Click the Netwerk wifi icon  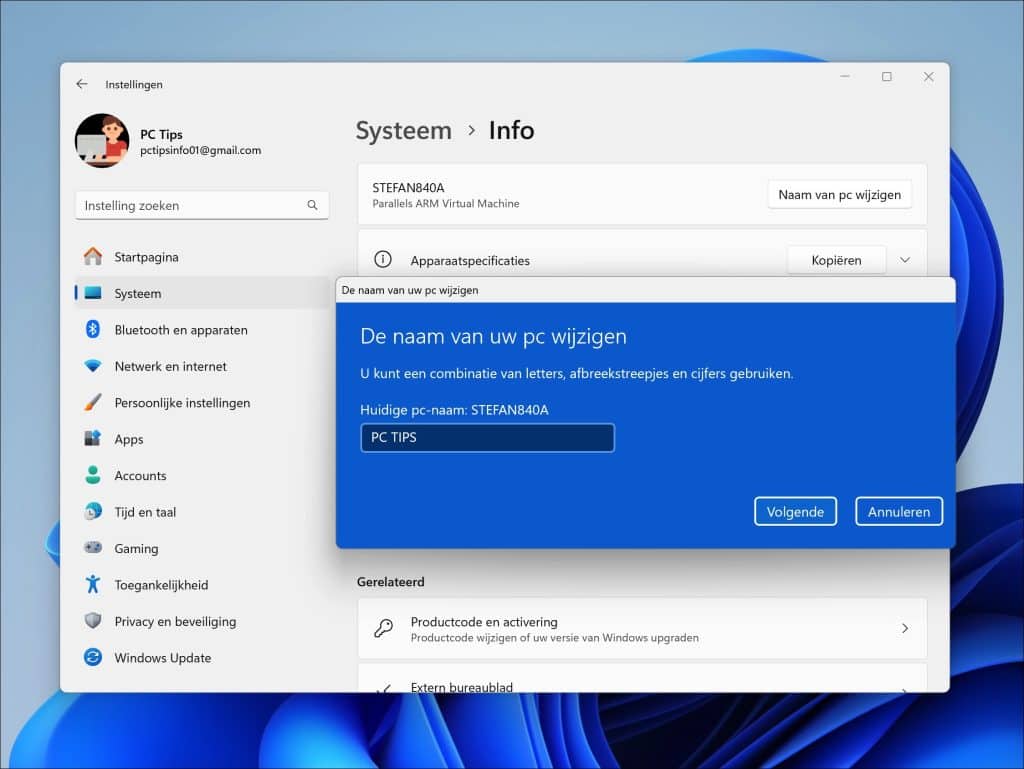click(x=93, y=366)
